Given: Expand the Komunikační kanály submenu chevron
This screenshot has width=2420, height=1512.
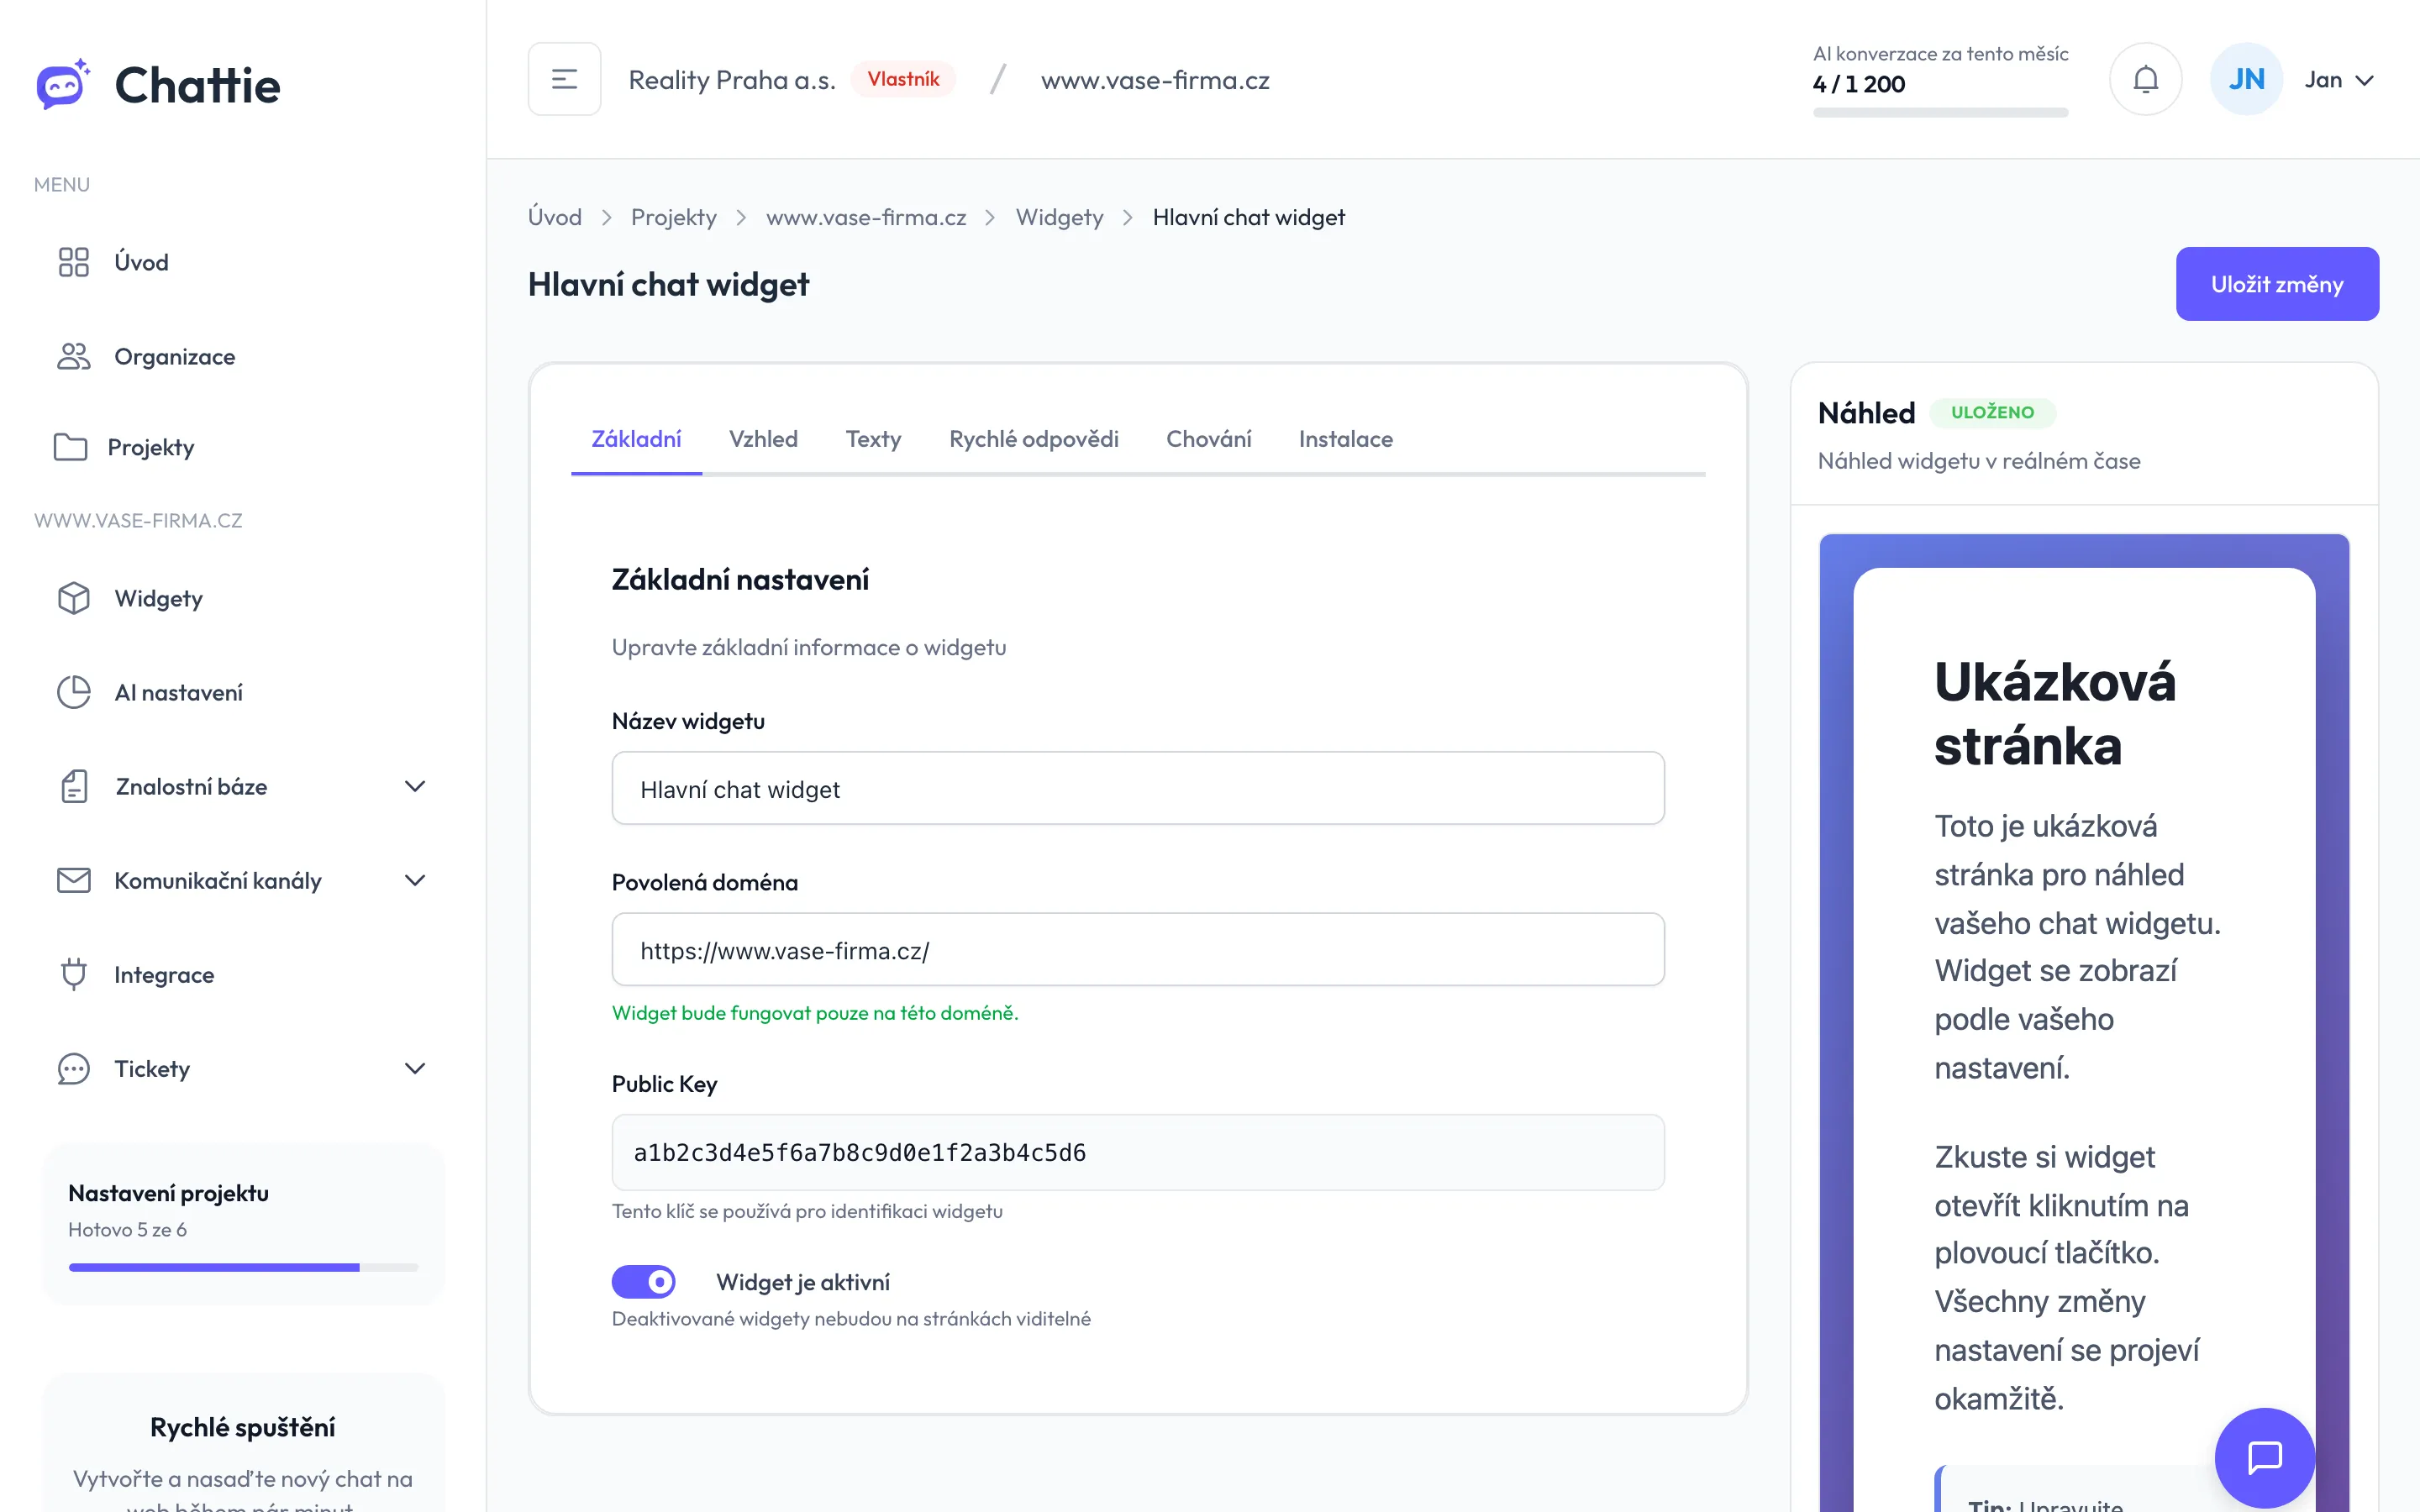Looking at the screenshot, I should pyautogui.click(x=414, y=880).
